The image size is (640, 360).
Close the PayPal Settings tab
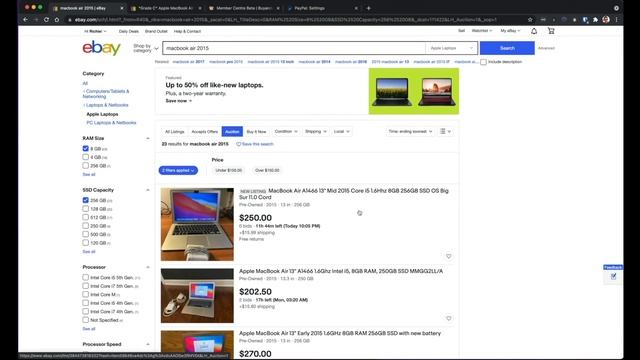pyautogui.click(x=356, y=8)
